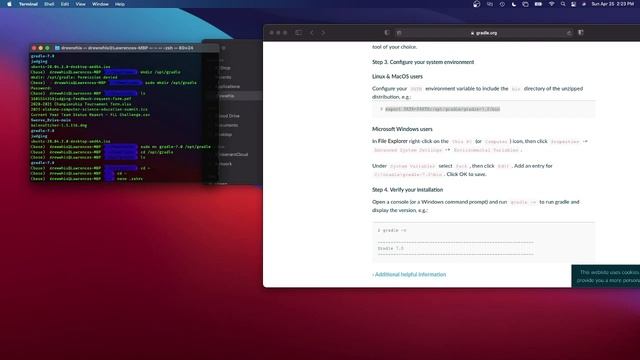
Task: Click the cookies notice banner
Action: (x=606, y=276)
